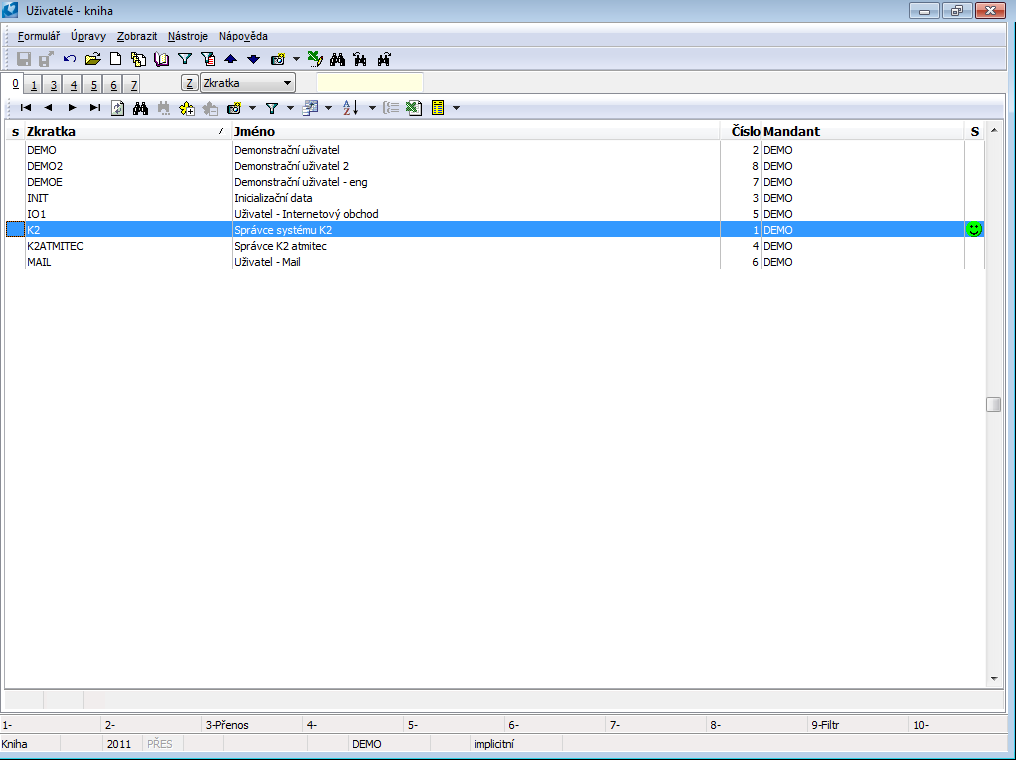Image resolution: width=1016 pixels, height=760 pixels.
Task: Open dropdown arrow beside column settings icon
Action: pos(329,108)
